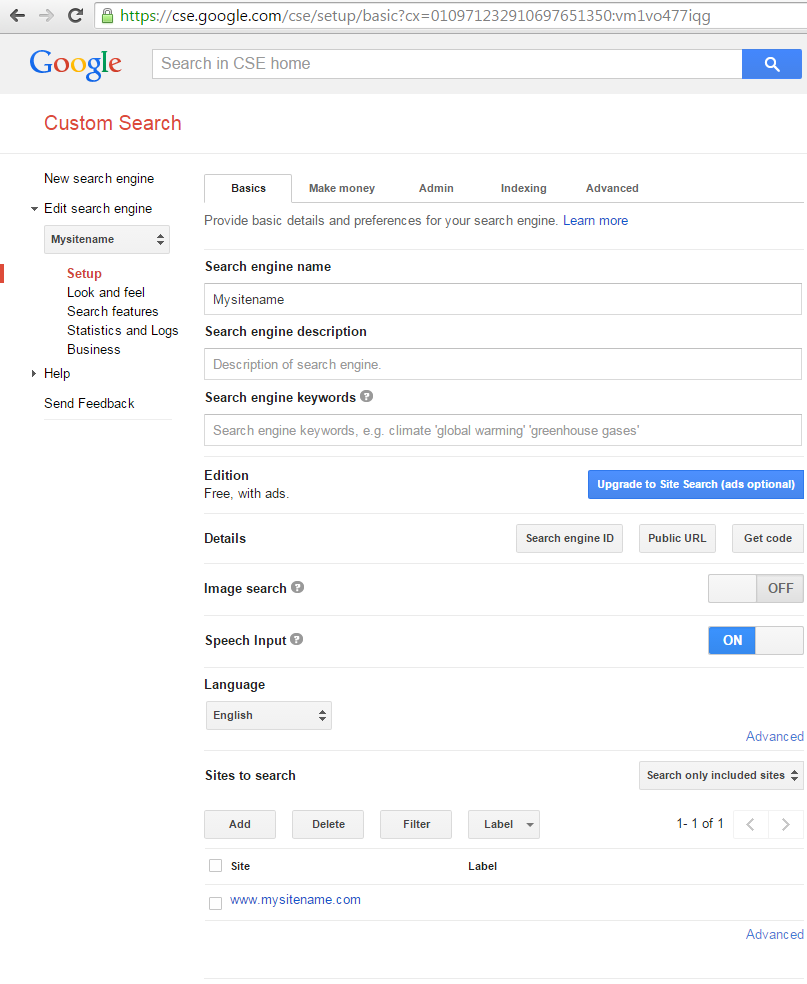Focus the Search engine name field

[x=503, y=299]
